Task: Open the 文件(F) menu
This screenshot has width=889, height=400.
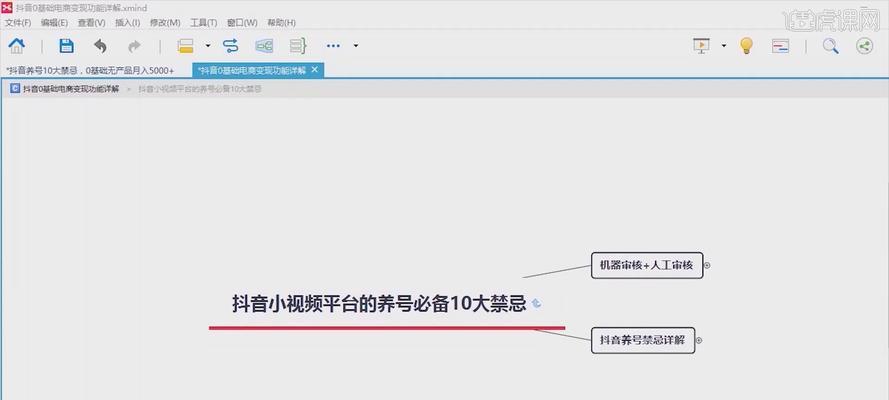Action: pos(18,23)
